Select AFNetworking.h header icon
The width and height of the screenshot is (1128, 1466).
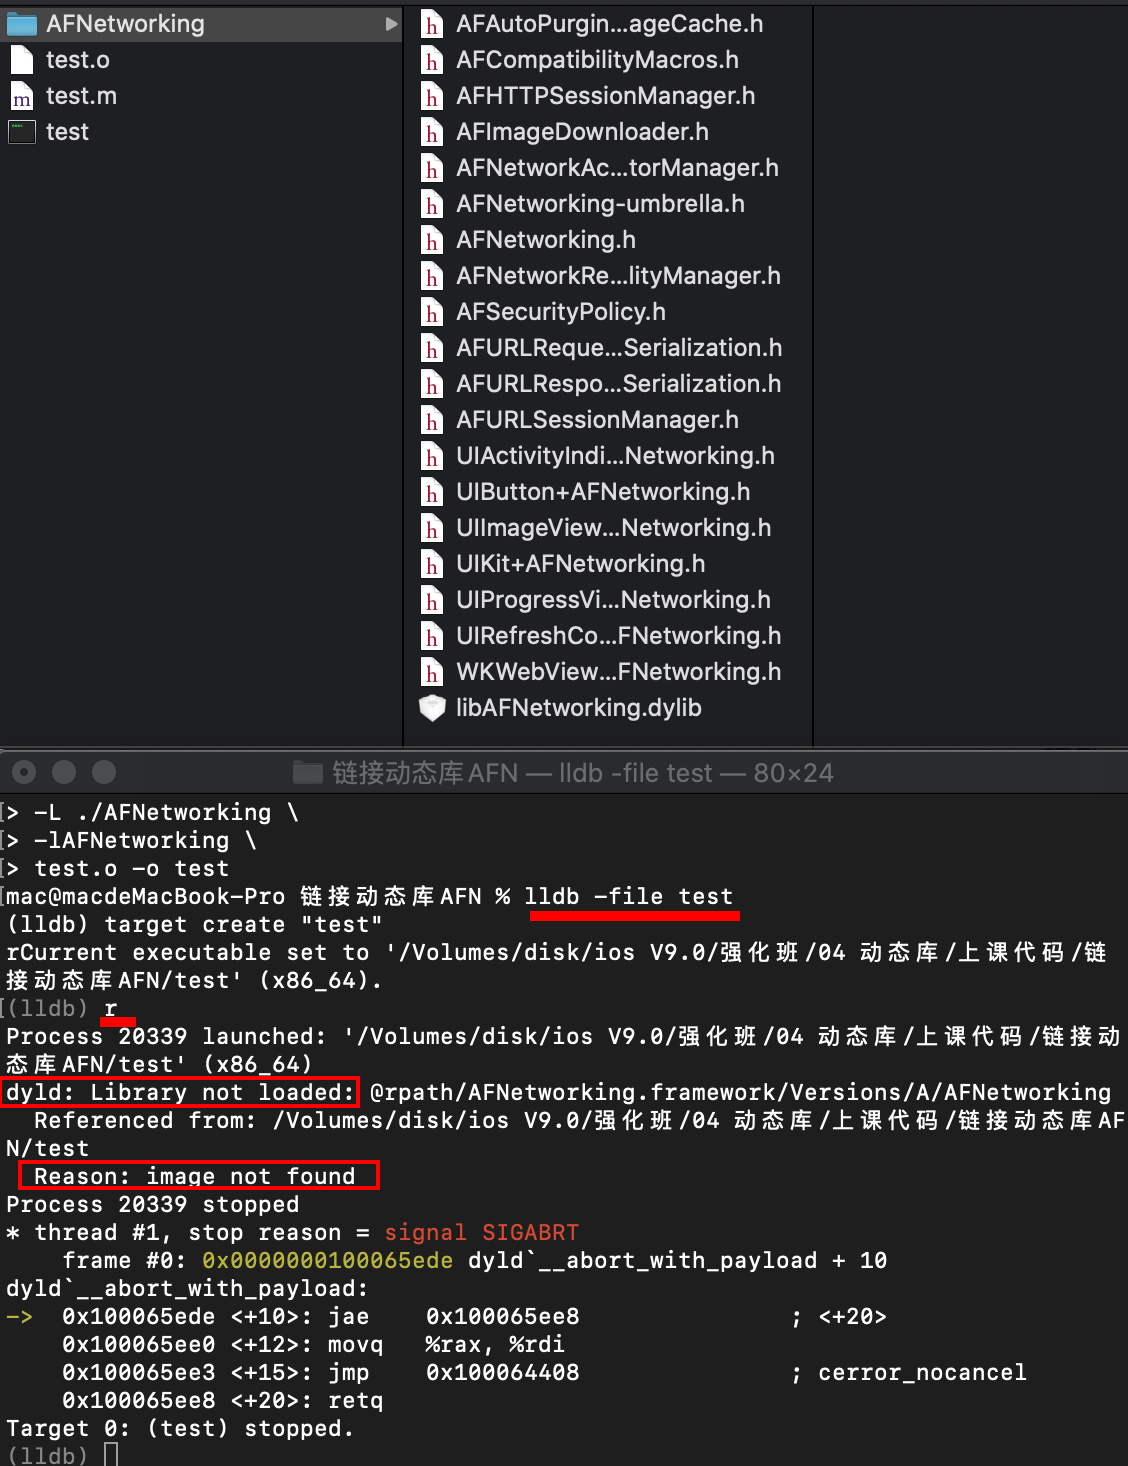[x=432, y=240]
